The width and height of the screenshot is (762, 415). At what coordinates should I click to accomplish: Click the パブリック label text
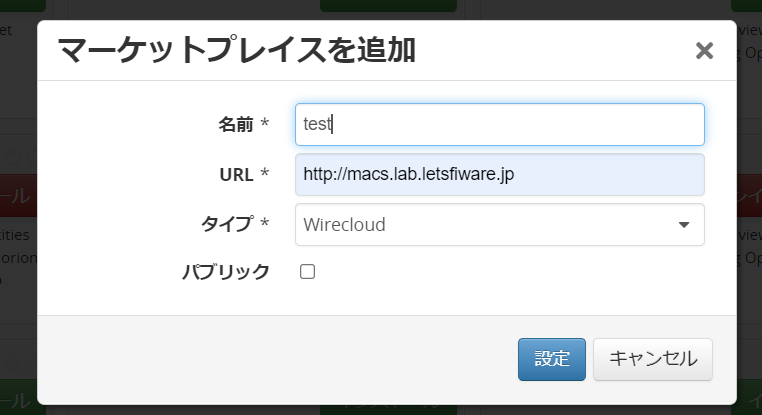click(x=225, y=271)
